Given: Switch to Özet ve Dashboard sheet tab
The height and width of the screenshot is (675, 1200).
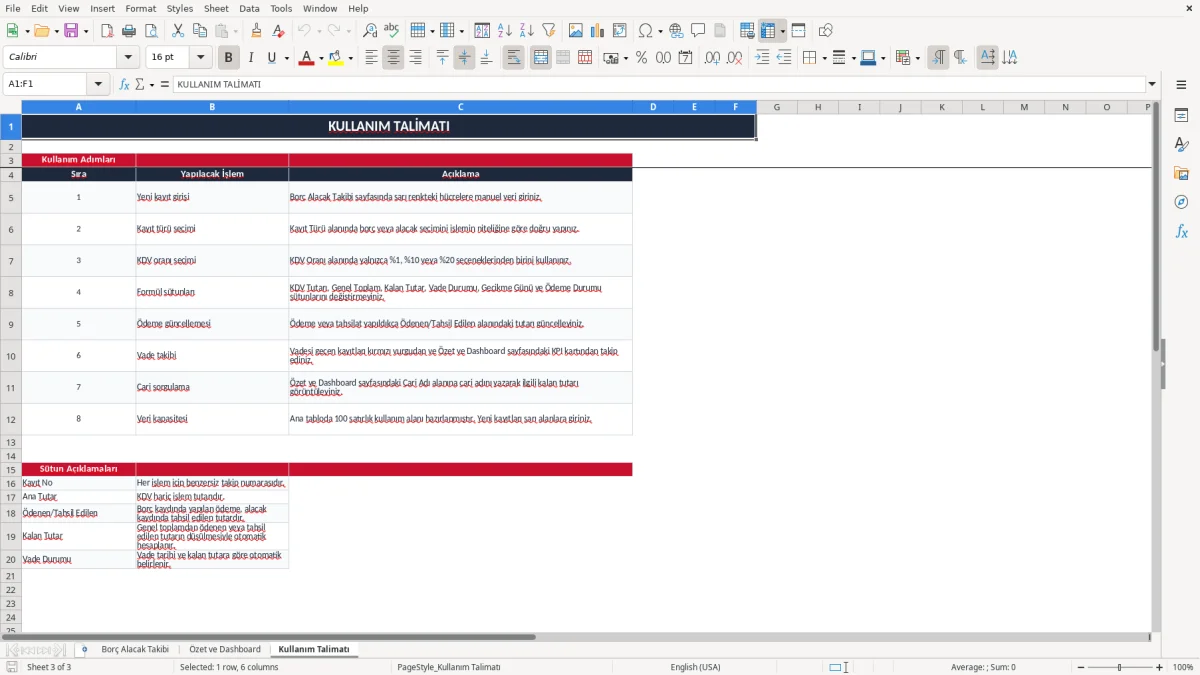Looking at the screenshot, I should pos(225,649).
